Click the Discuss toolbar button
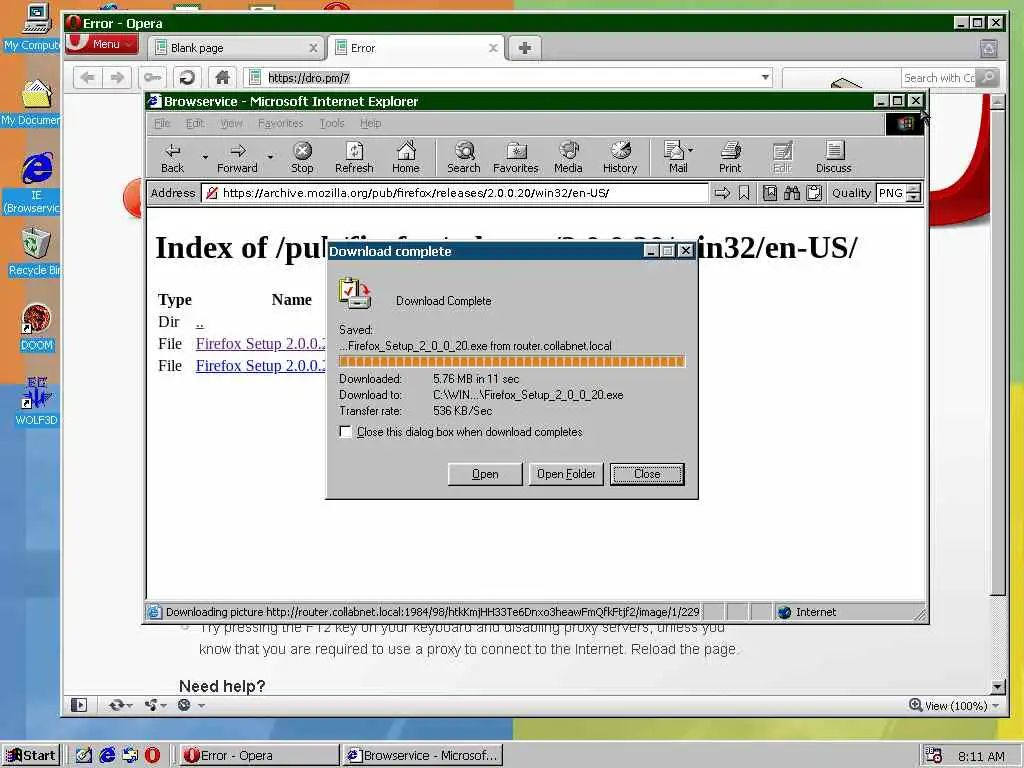1024x768 pixels. coord(833,157)
